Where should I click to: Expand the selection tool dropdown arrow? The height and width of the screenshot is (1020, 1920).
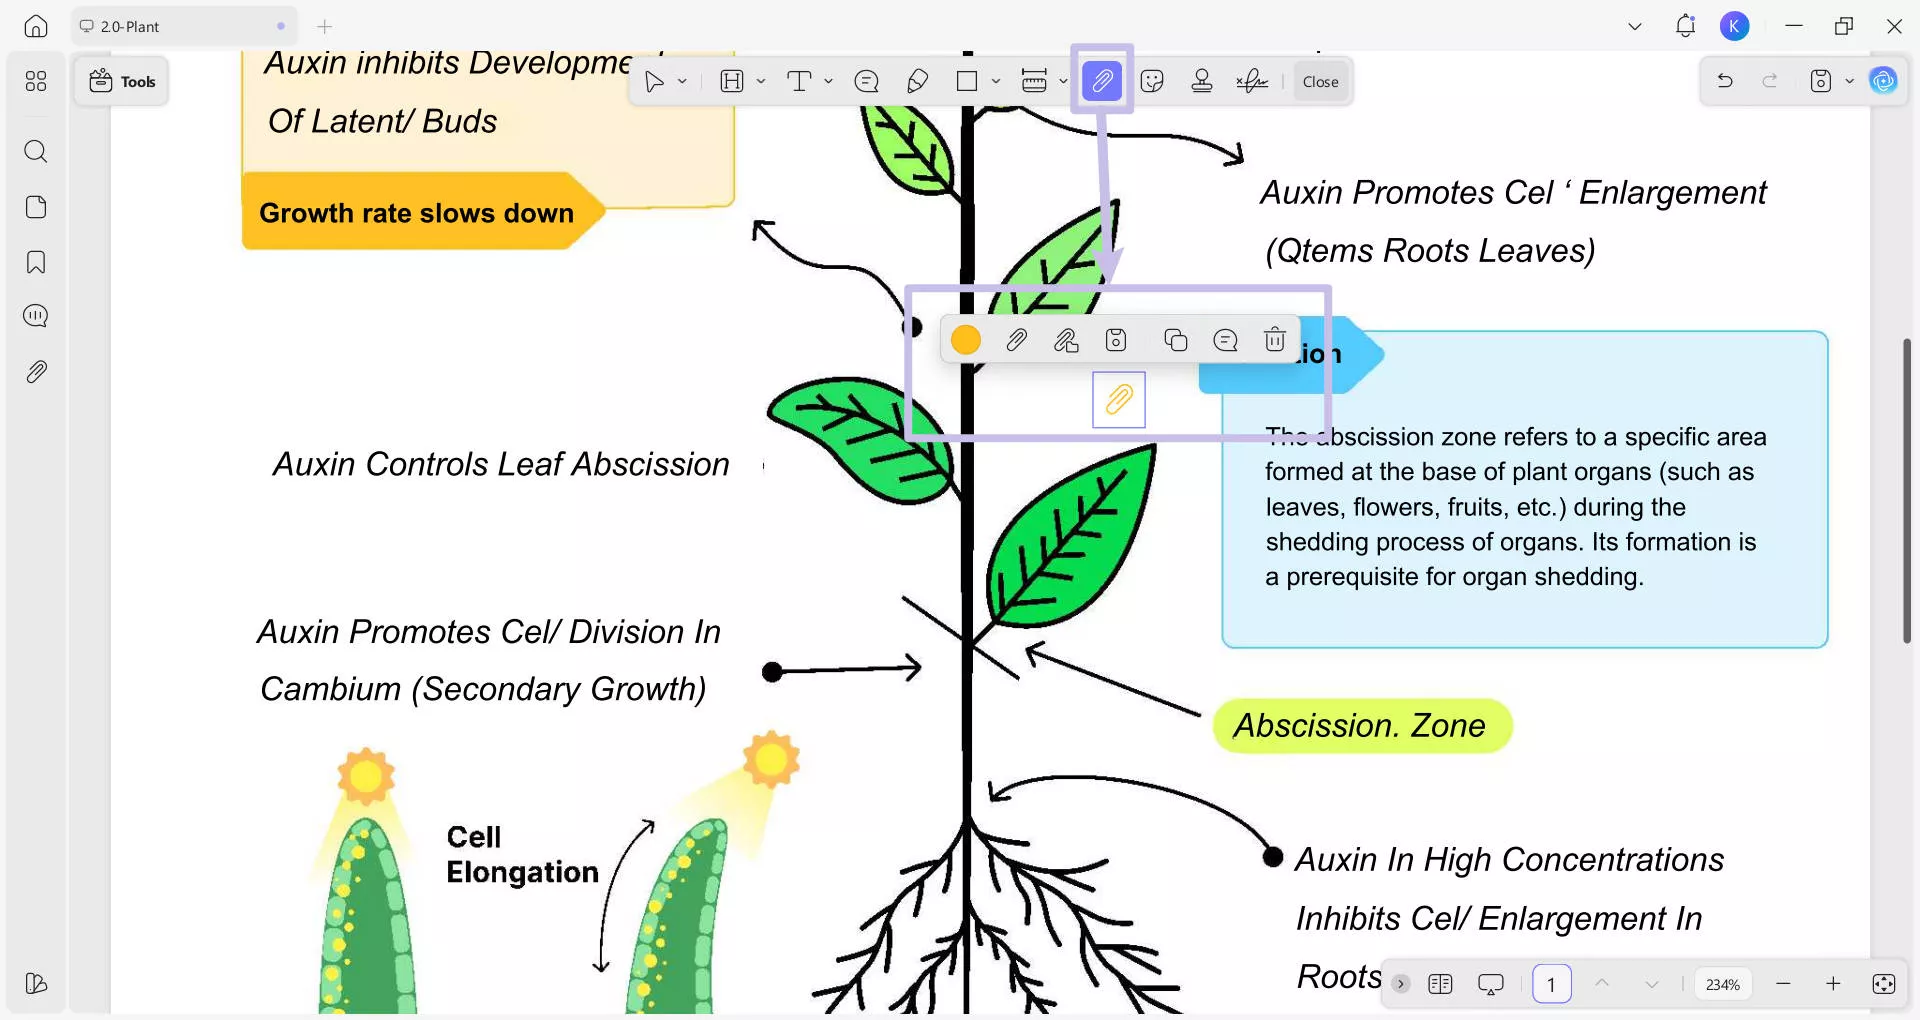(x=682, y=82)
